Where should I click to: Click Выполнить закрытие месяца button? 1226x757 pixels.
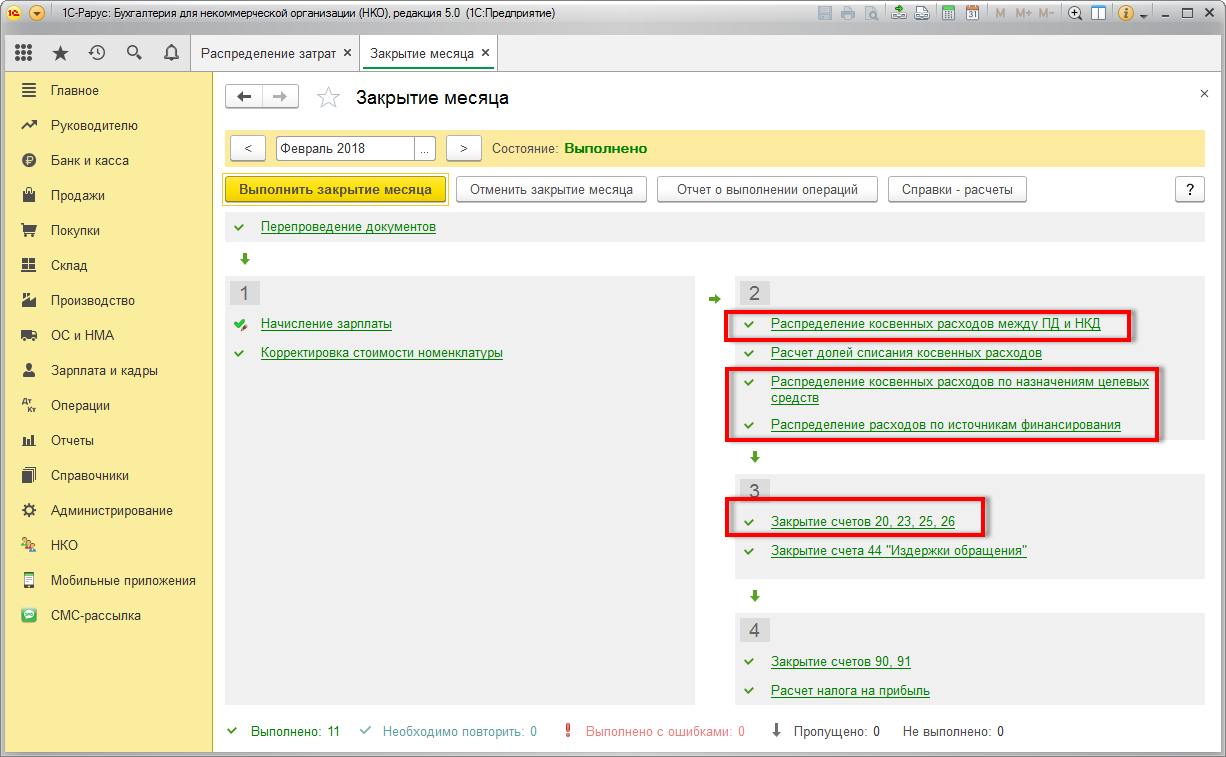[x=335, y=189]
